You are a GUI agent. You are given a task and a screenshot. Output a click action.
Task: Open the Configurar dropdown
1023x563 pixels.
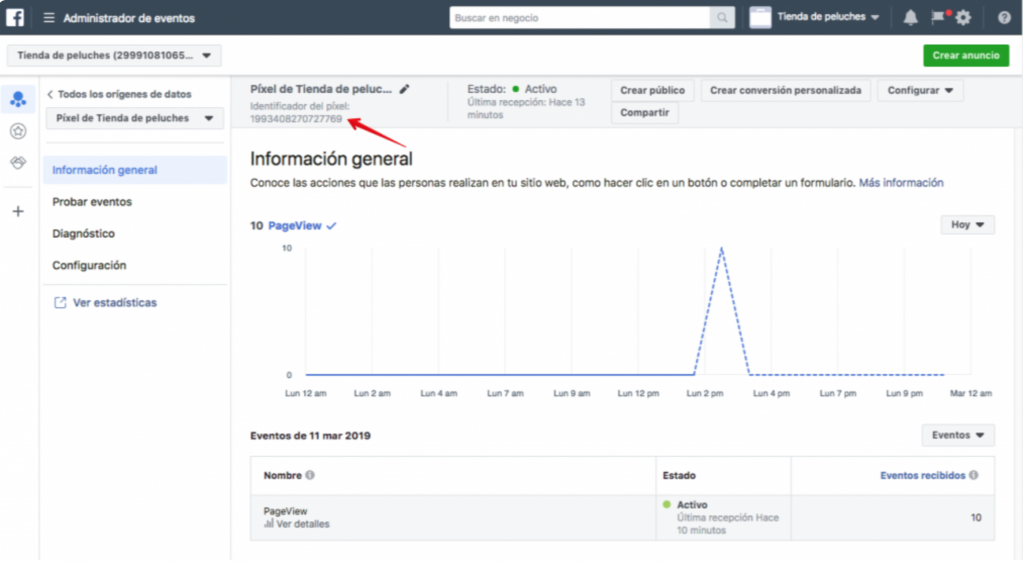coord(919,90)
